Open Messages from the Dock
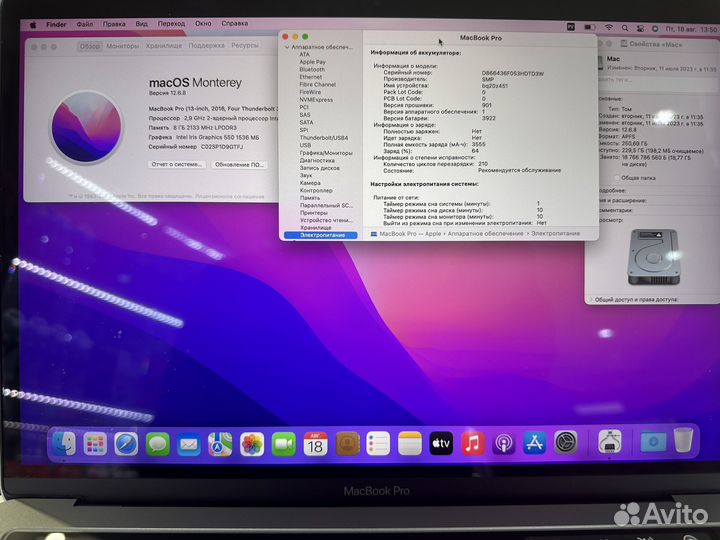 158,444
